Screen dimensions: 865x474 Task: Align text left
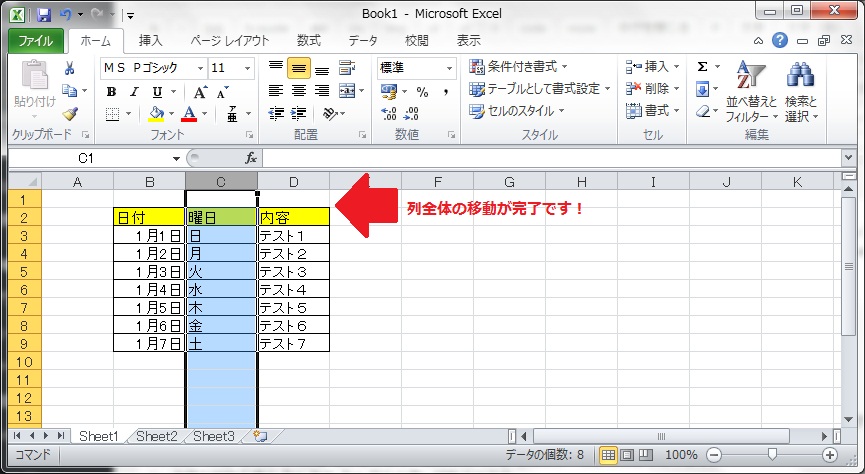coord(276,90)
